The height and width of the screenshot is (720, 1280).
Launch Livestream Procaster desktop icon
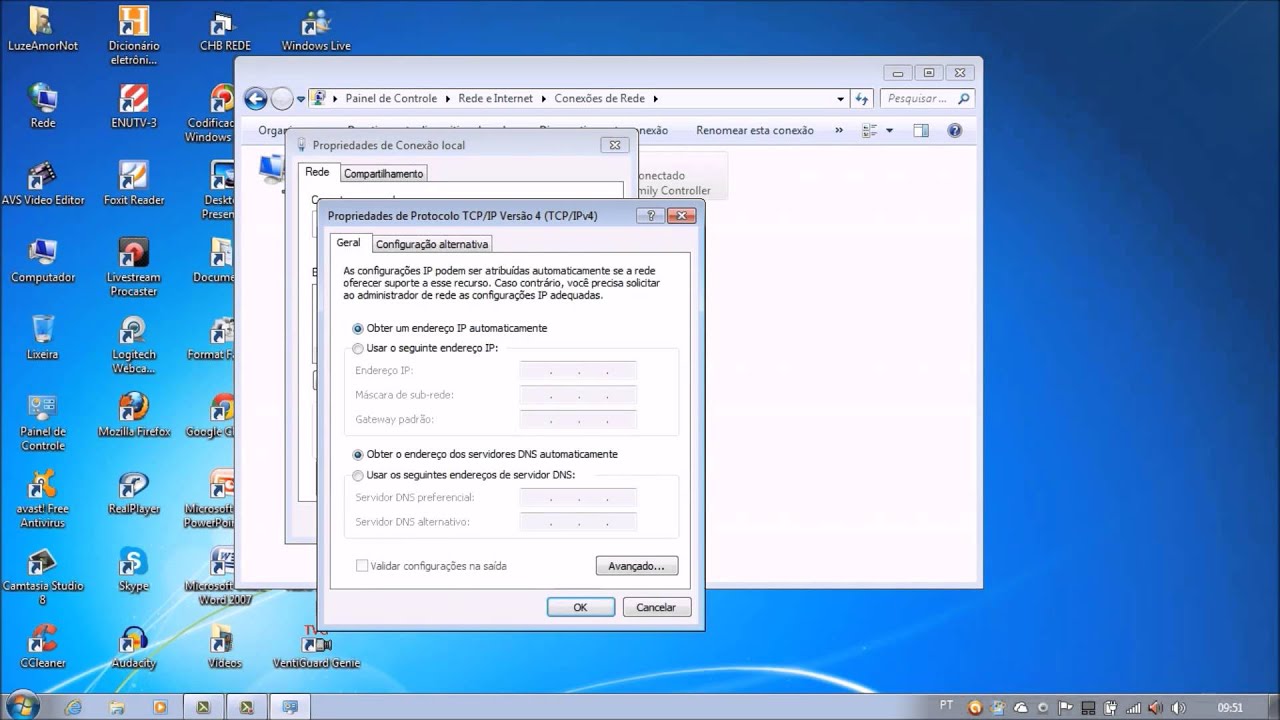click(133, 267)
